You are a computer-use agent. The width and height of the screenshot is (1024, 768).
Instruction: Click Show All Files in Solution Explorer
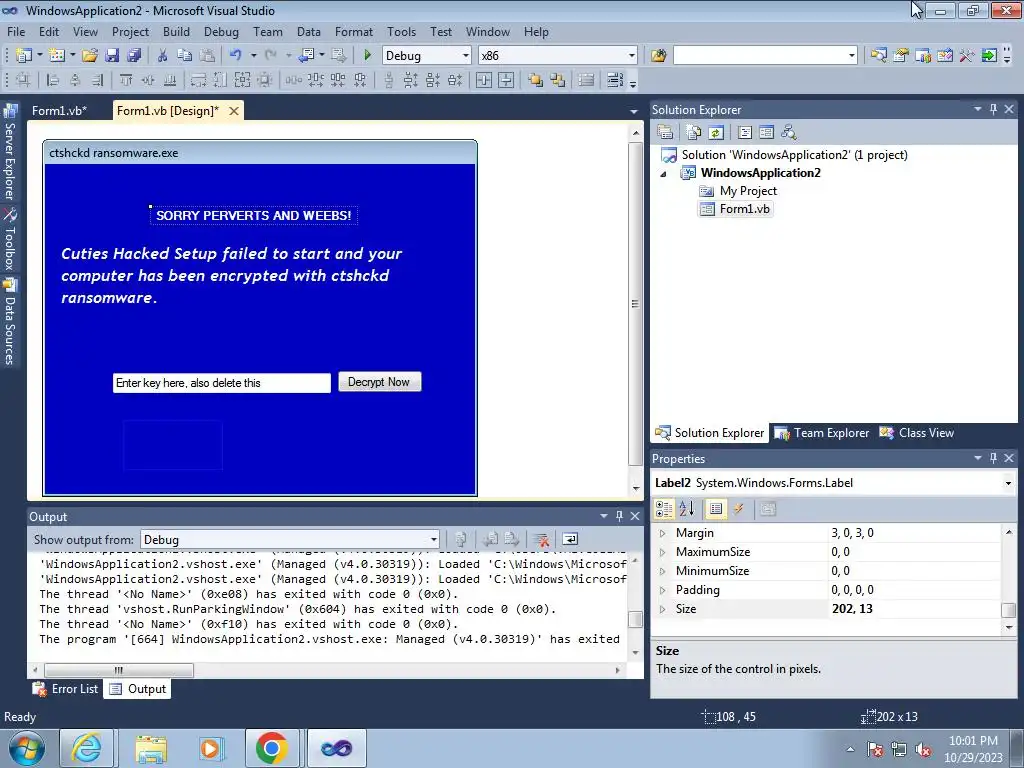point(694,133)
